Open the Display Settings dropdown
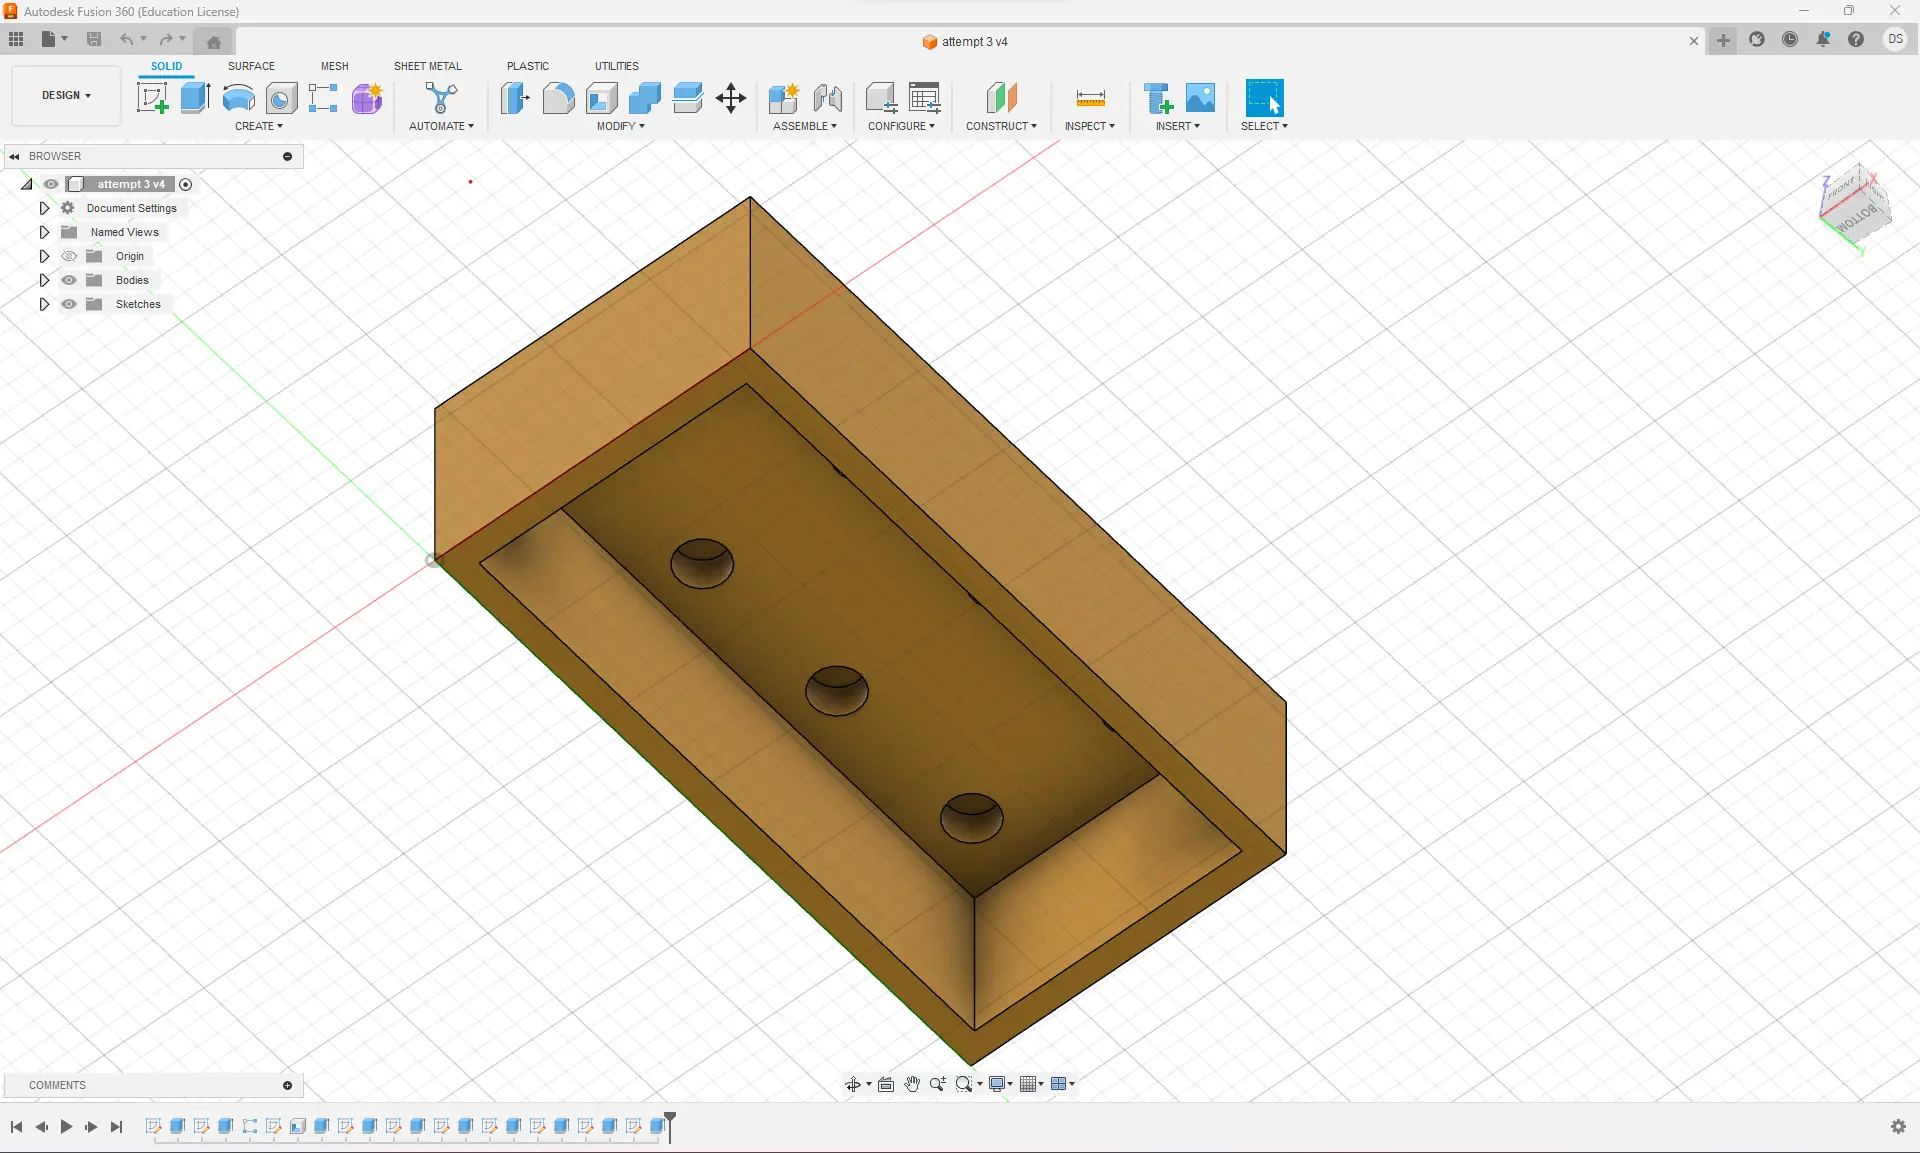Viewport: 1920px width, 1153px height. 1001,1084
